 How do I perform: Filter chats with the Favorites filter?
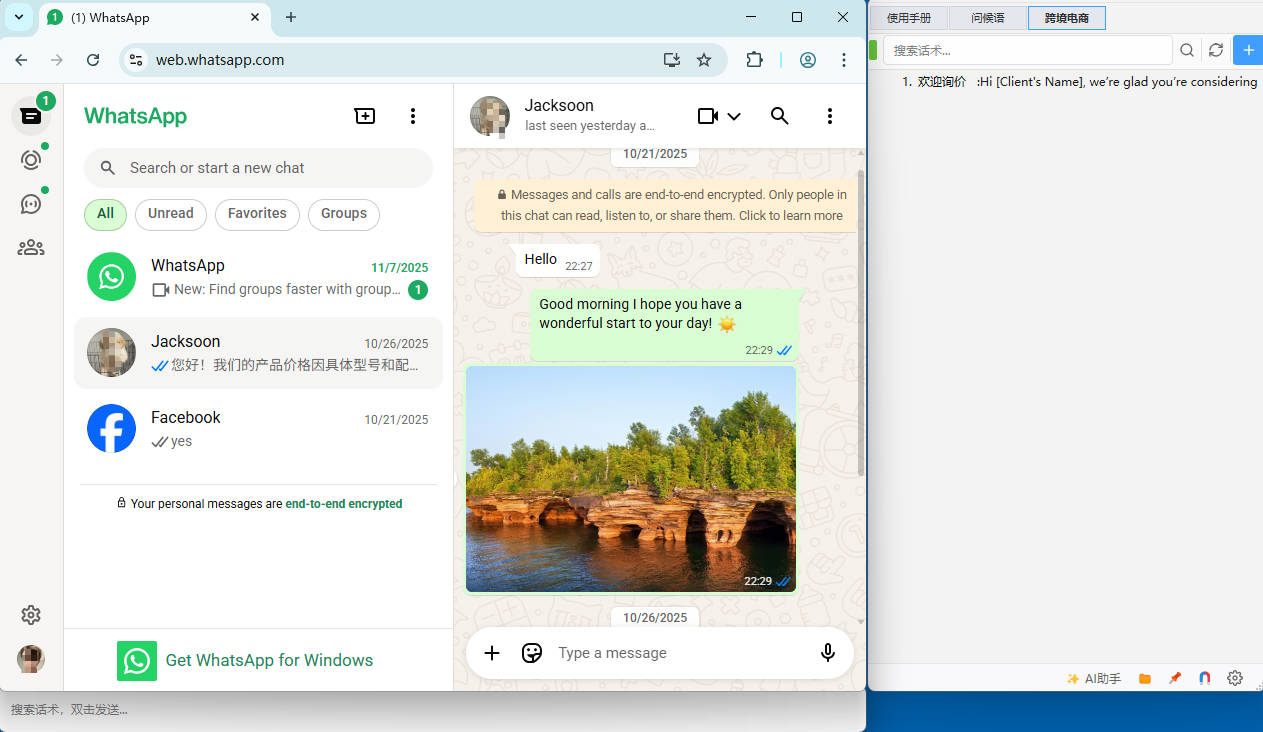257,214
